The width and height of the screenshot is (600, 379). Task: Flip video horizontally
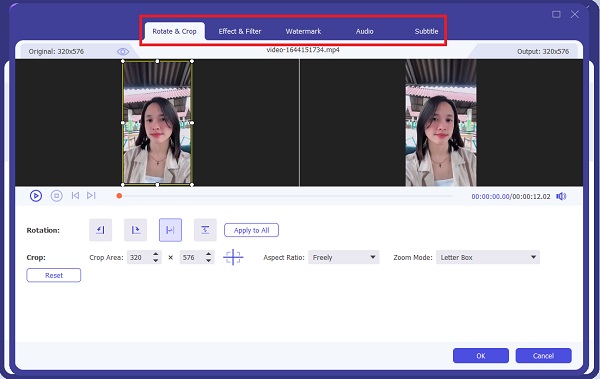170,230
